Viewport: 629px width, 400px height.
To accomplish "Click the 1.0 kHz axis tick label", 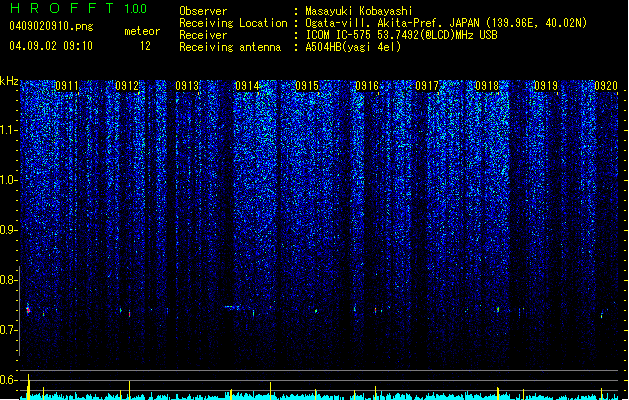I will (8, 180).
